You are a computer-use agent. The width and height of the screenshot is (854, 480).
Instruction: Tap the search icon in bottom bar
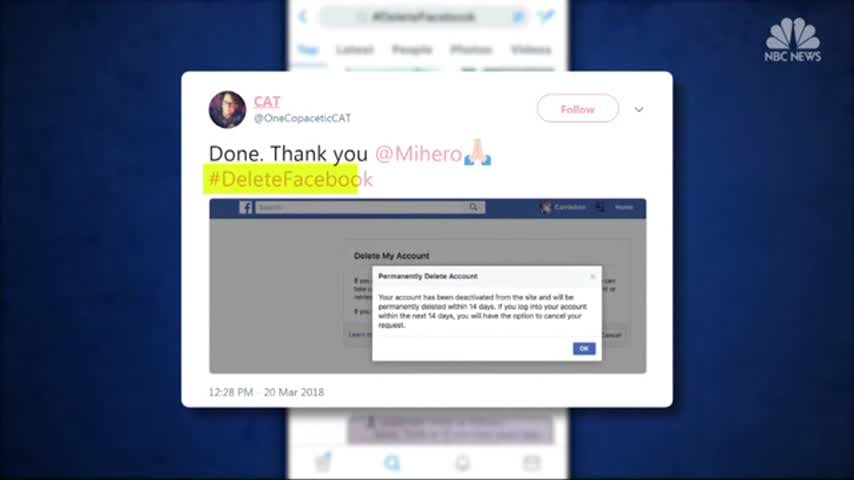click(392, 463)
